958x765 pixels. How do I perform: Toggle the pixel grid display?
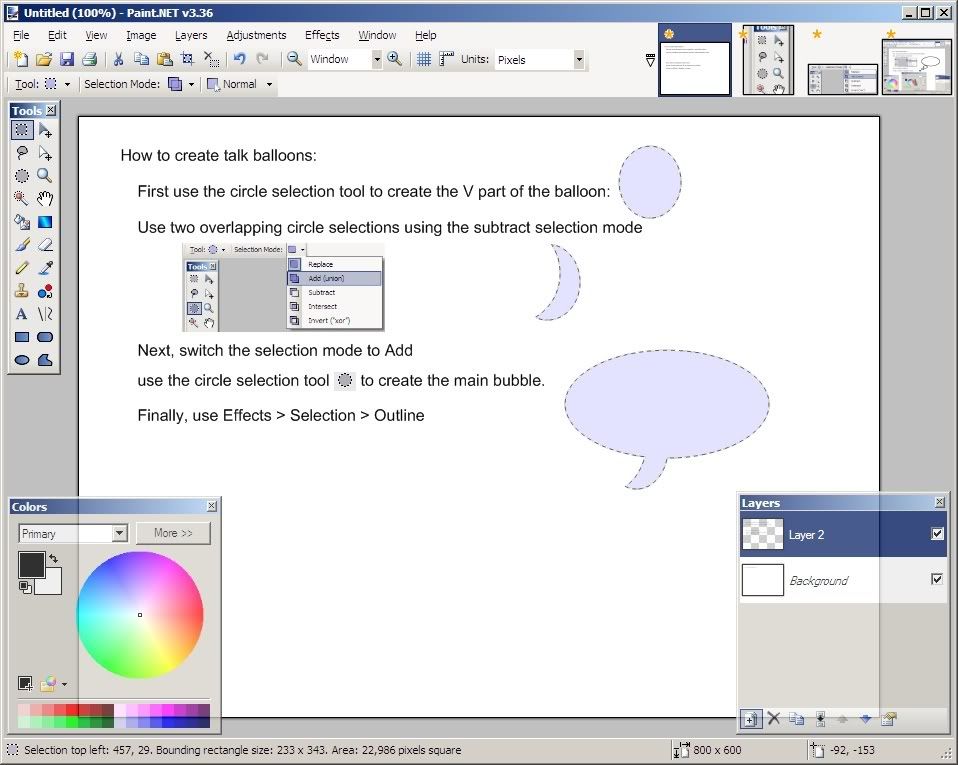pos(424,59)
